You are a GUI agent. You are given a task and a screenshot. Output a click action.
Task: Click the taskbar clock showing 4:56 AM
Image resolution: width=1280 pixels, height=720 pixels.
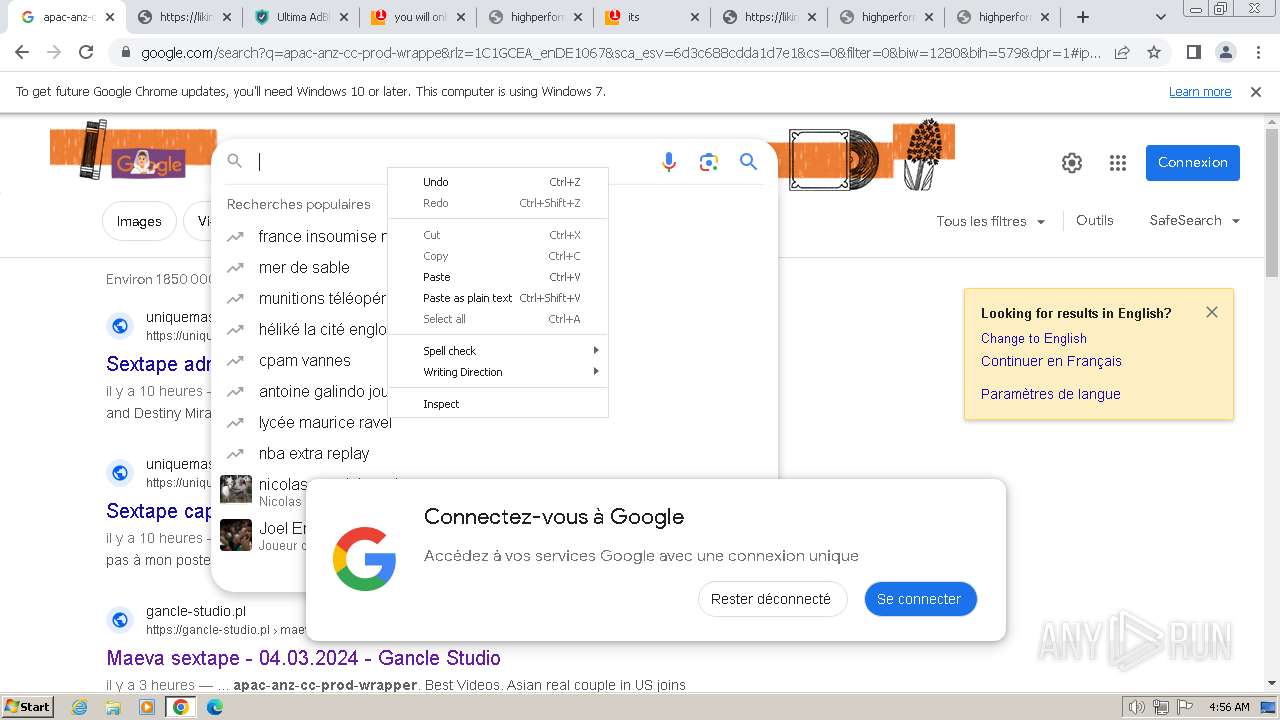click(1228, 707)
